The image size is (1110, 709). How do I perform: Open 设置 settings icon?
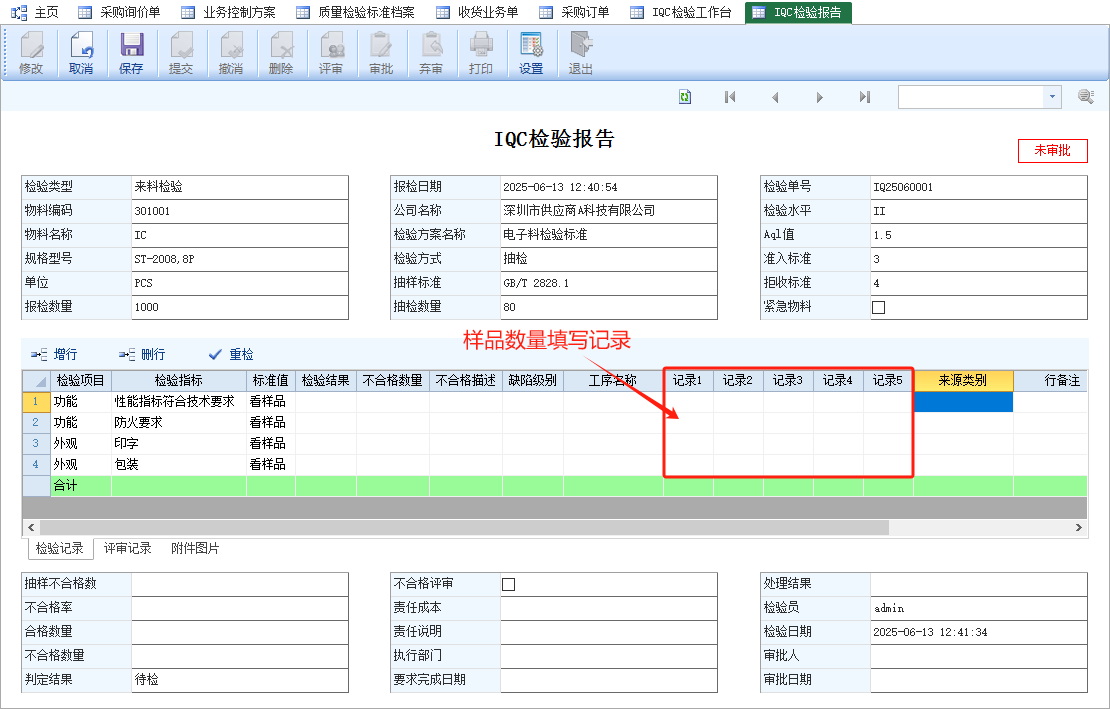pos(531,53)
